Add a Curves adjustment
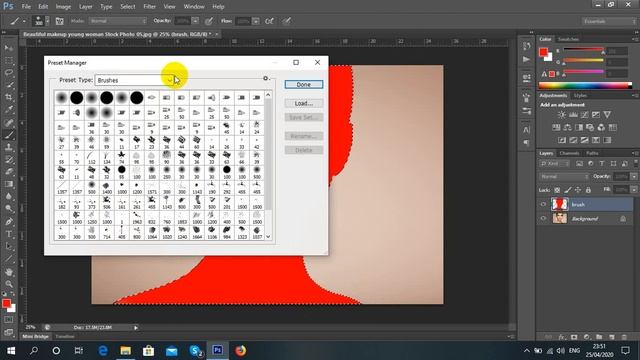This screenshot has width=640, height=360. pyautogui.click(x=584, y=115)
